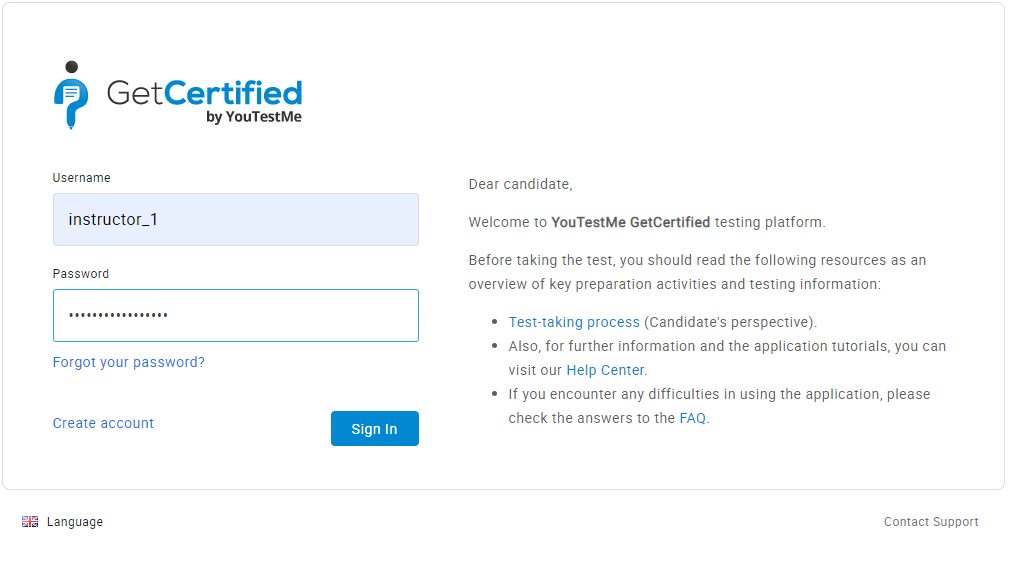The height and width of the screenshot is (582, 1010).
Task: Click the "(Candidate's perspective)" text
Action: (x=729, y=322)
